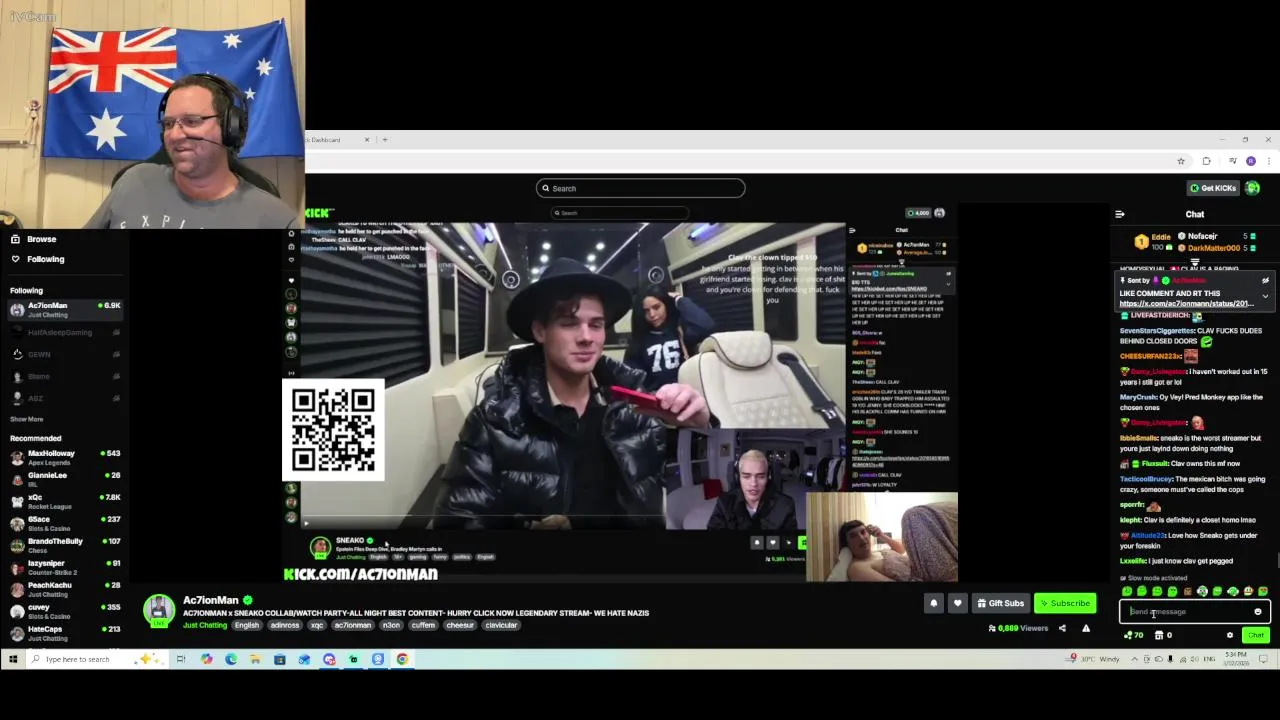Image resolution: width=1280 pixels, height=720 pixels.
Task: Open MaxHolloway recommended channel
Action: point(65,458)
